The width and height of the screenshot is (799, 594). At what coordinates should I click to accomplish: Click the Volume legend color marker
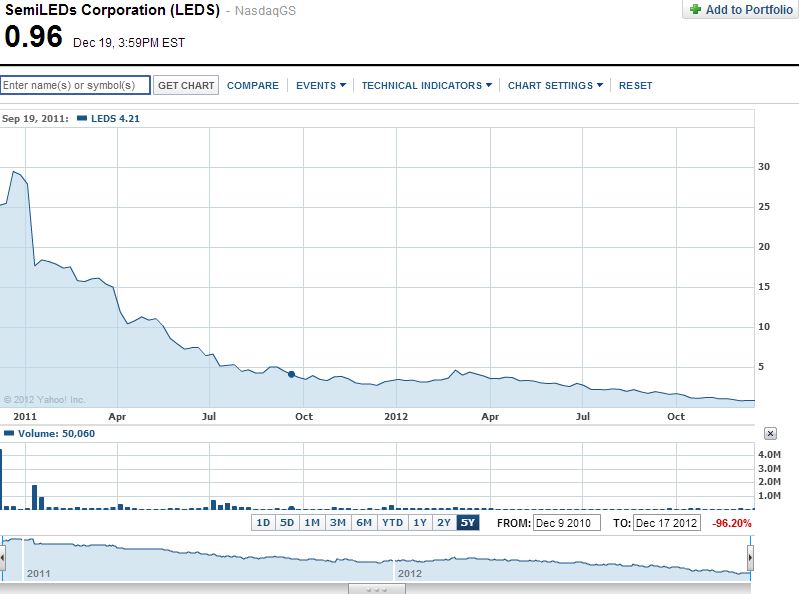coord(9,434)
